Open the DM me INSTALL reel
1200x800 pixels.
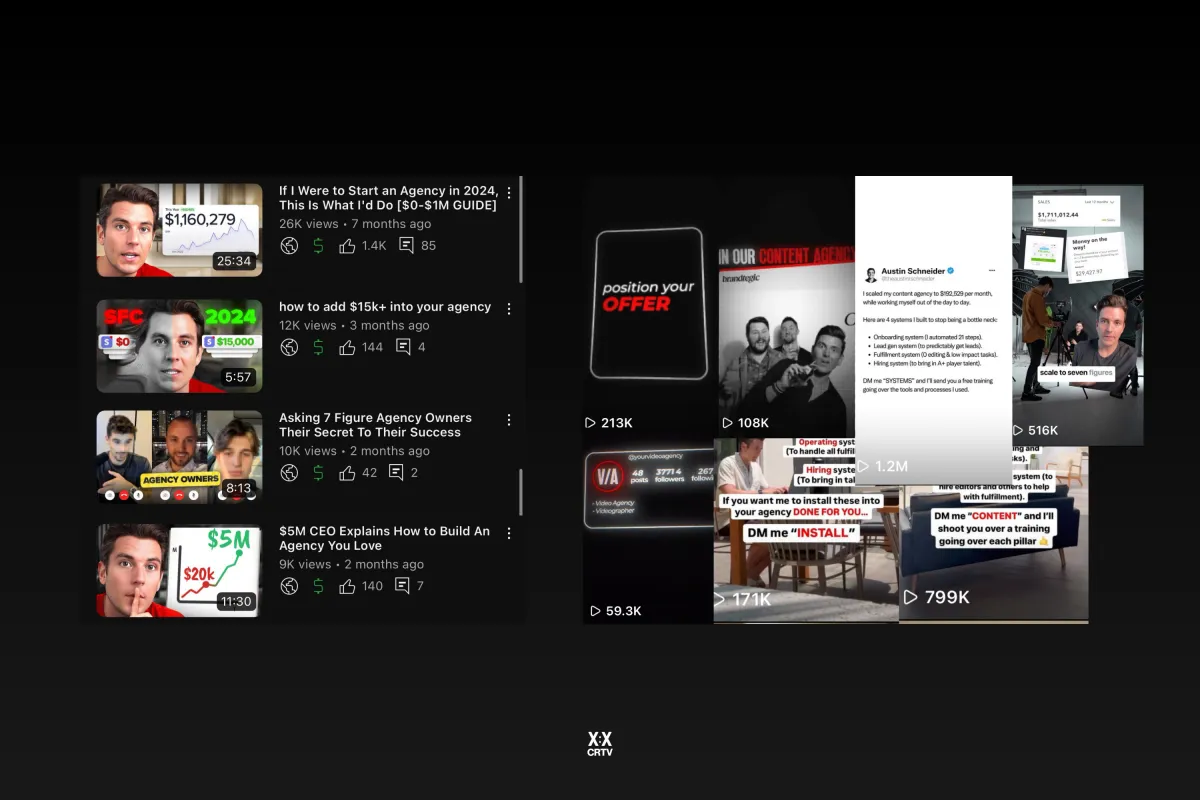[x=806, y=530]
